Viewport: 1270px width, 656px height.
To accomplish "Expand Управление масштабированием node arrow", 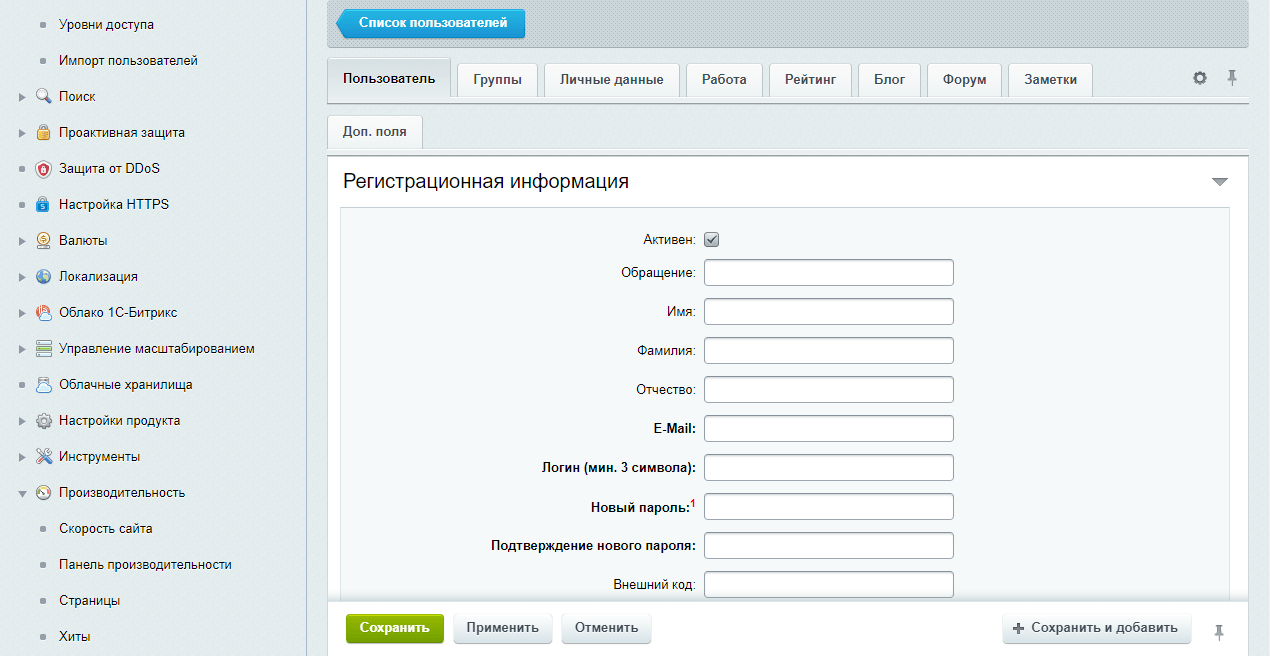I will coord(22,349).
